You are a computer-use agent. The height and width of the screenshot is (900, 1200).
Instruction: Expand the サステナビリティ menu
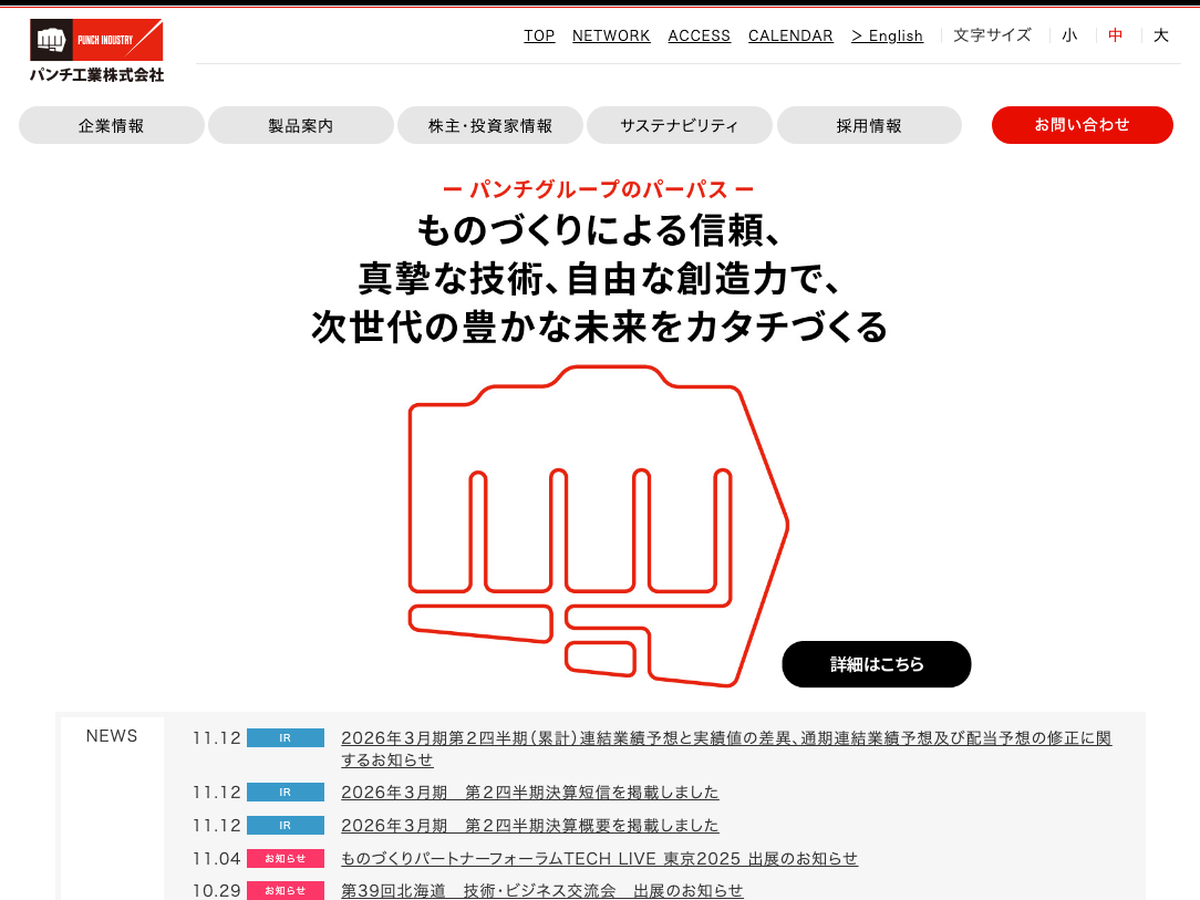679,126
